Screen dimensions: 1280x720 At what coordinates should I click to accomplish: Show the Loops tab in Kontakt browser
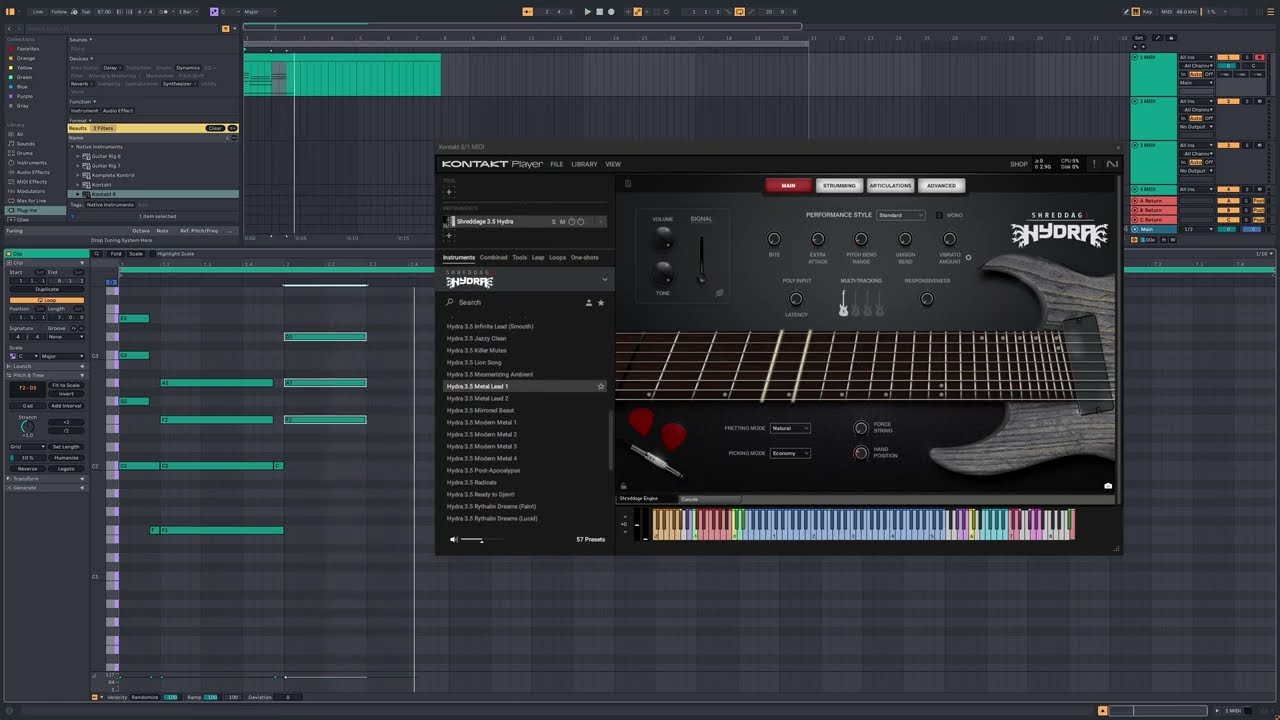[x=557, y=257]
